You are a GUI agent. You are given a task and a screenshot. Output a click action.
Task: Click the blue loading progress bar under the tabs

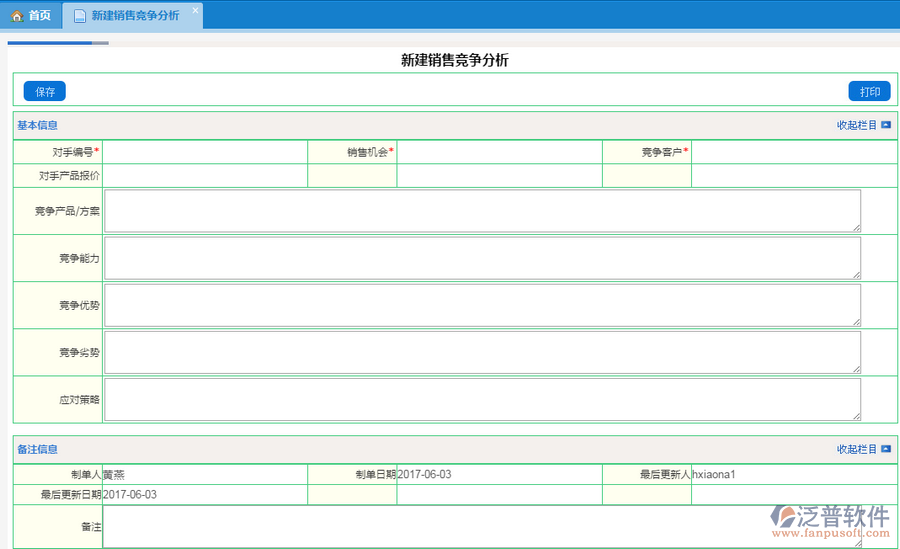(x=50, y=43)
